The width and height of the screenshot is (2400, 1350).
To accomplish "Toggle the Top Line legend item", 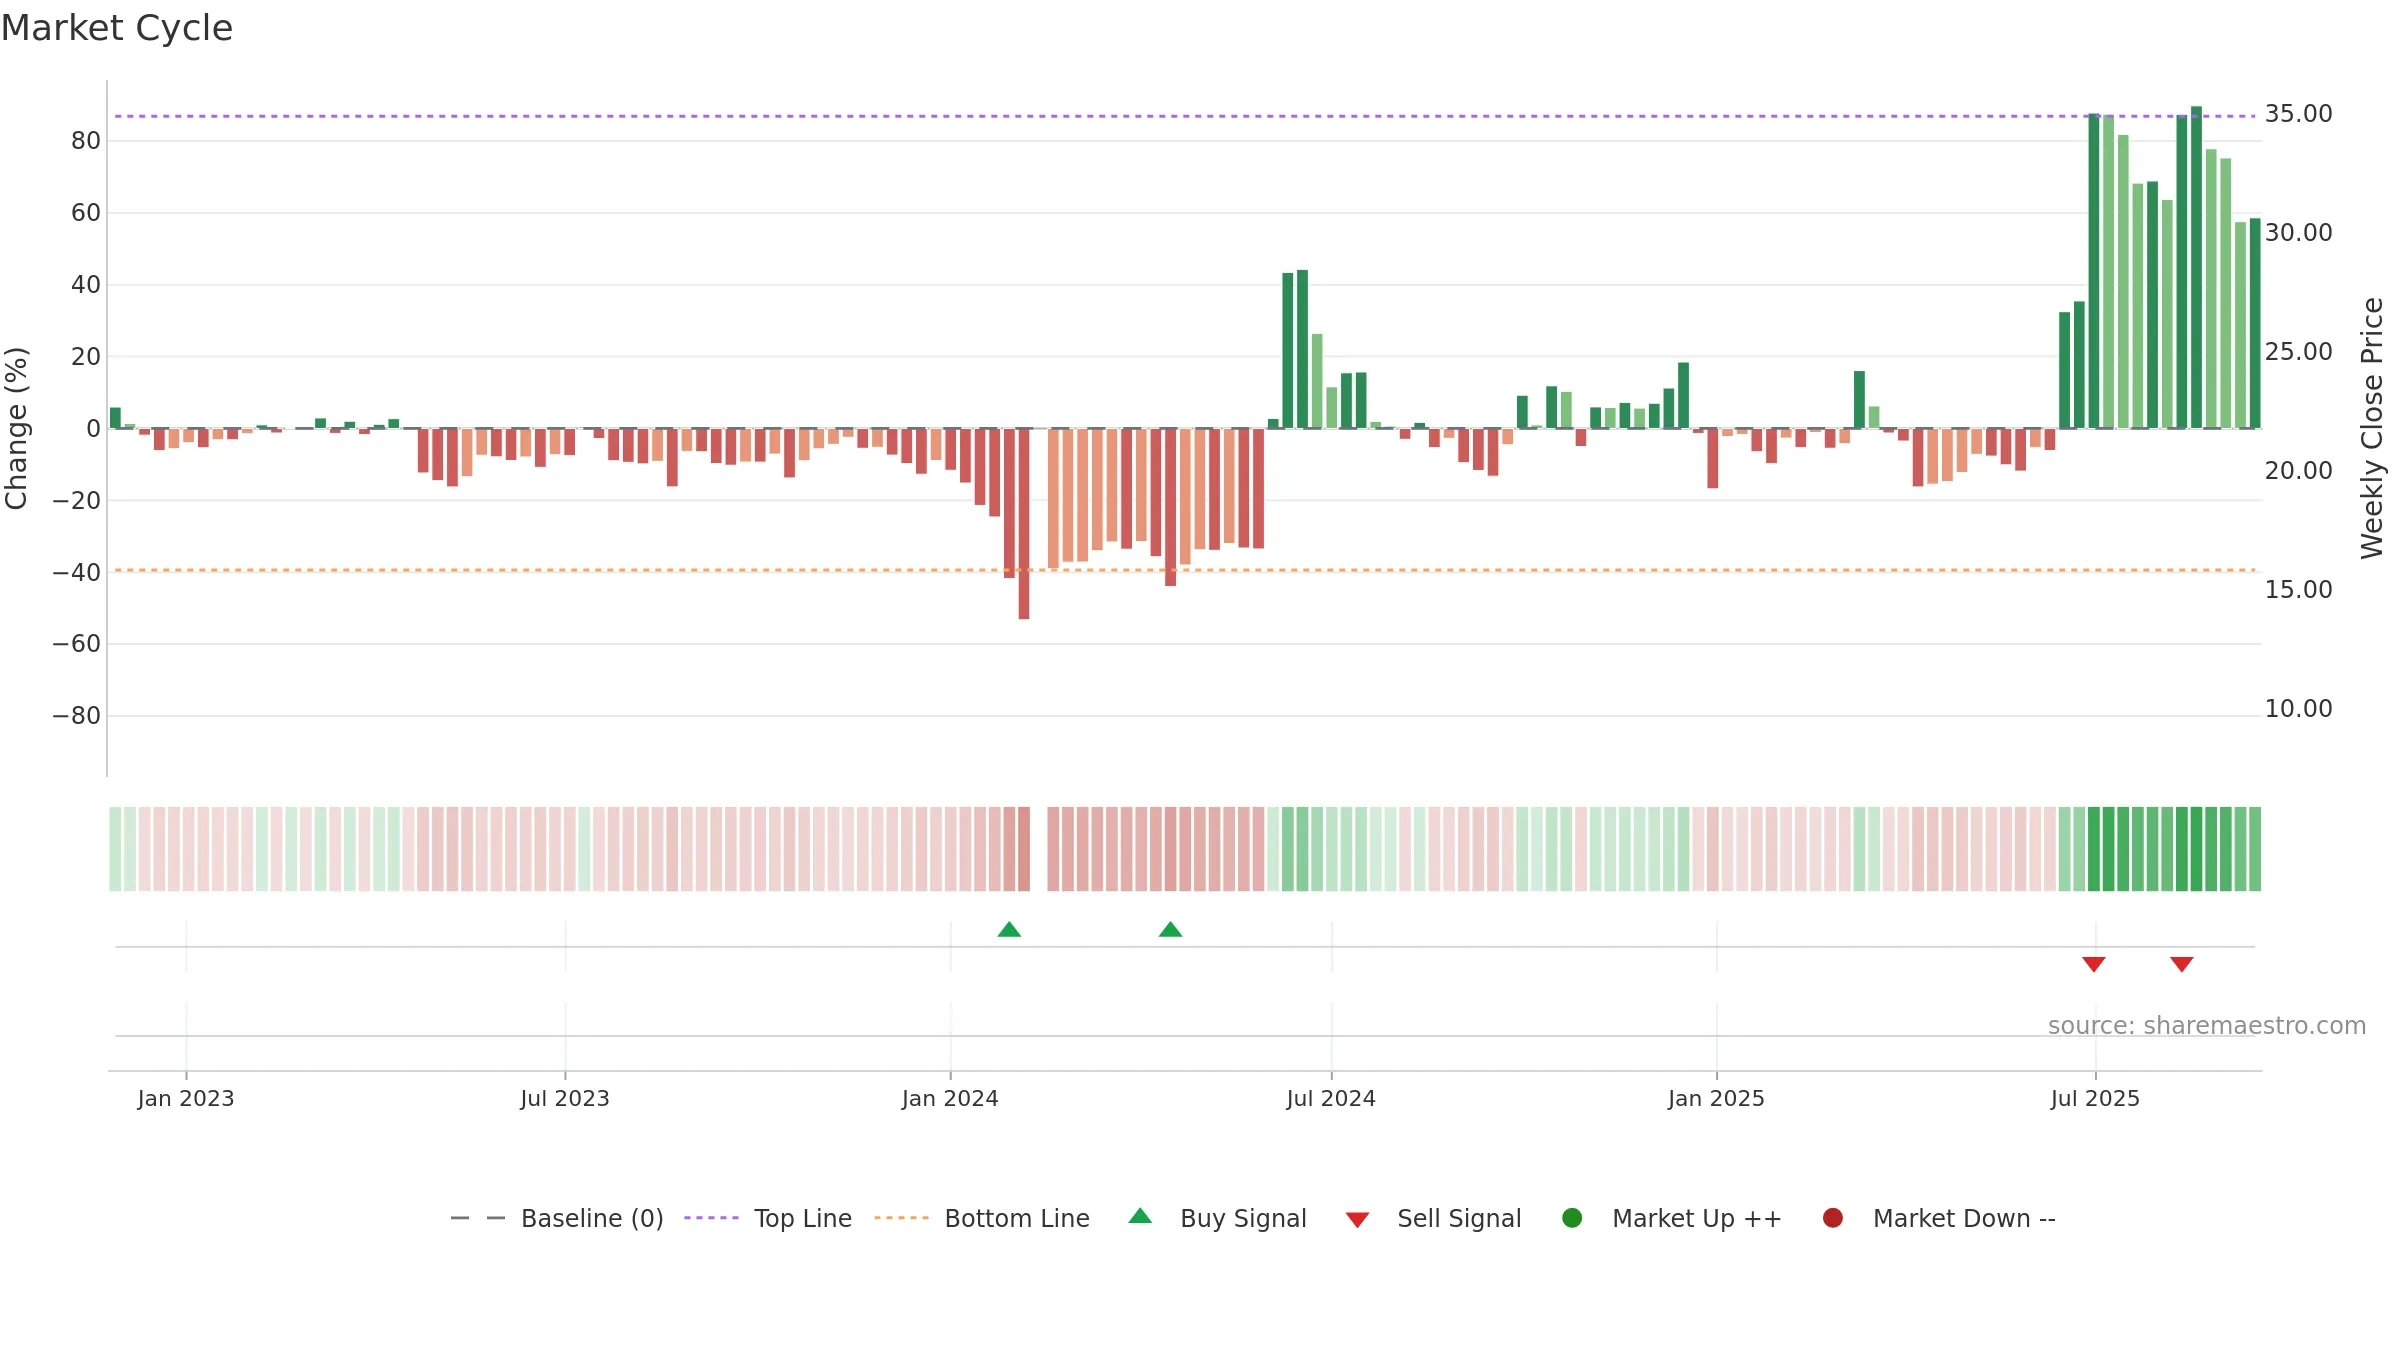I will click(768, 1218).
